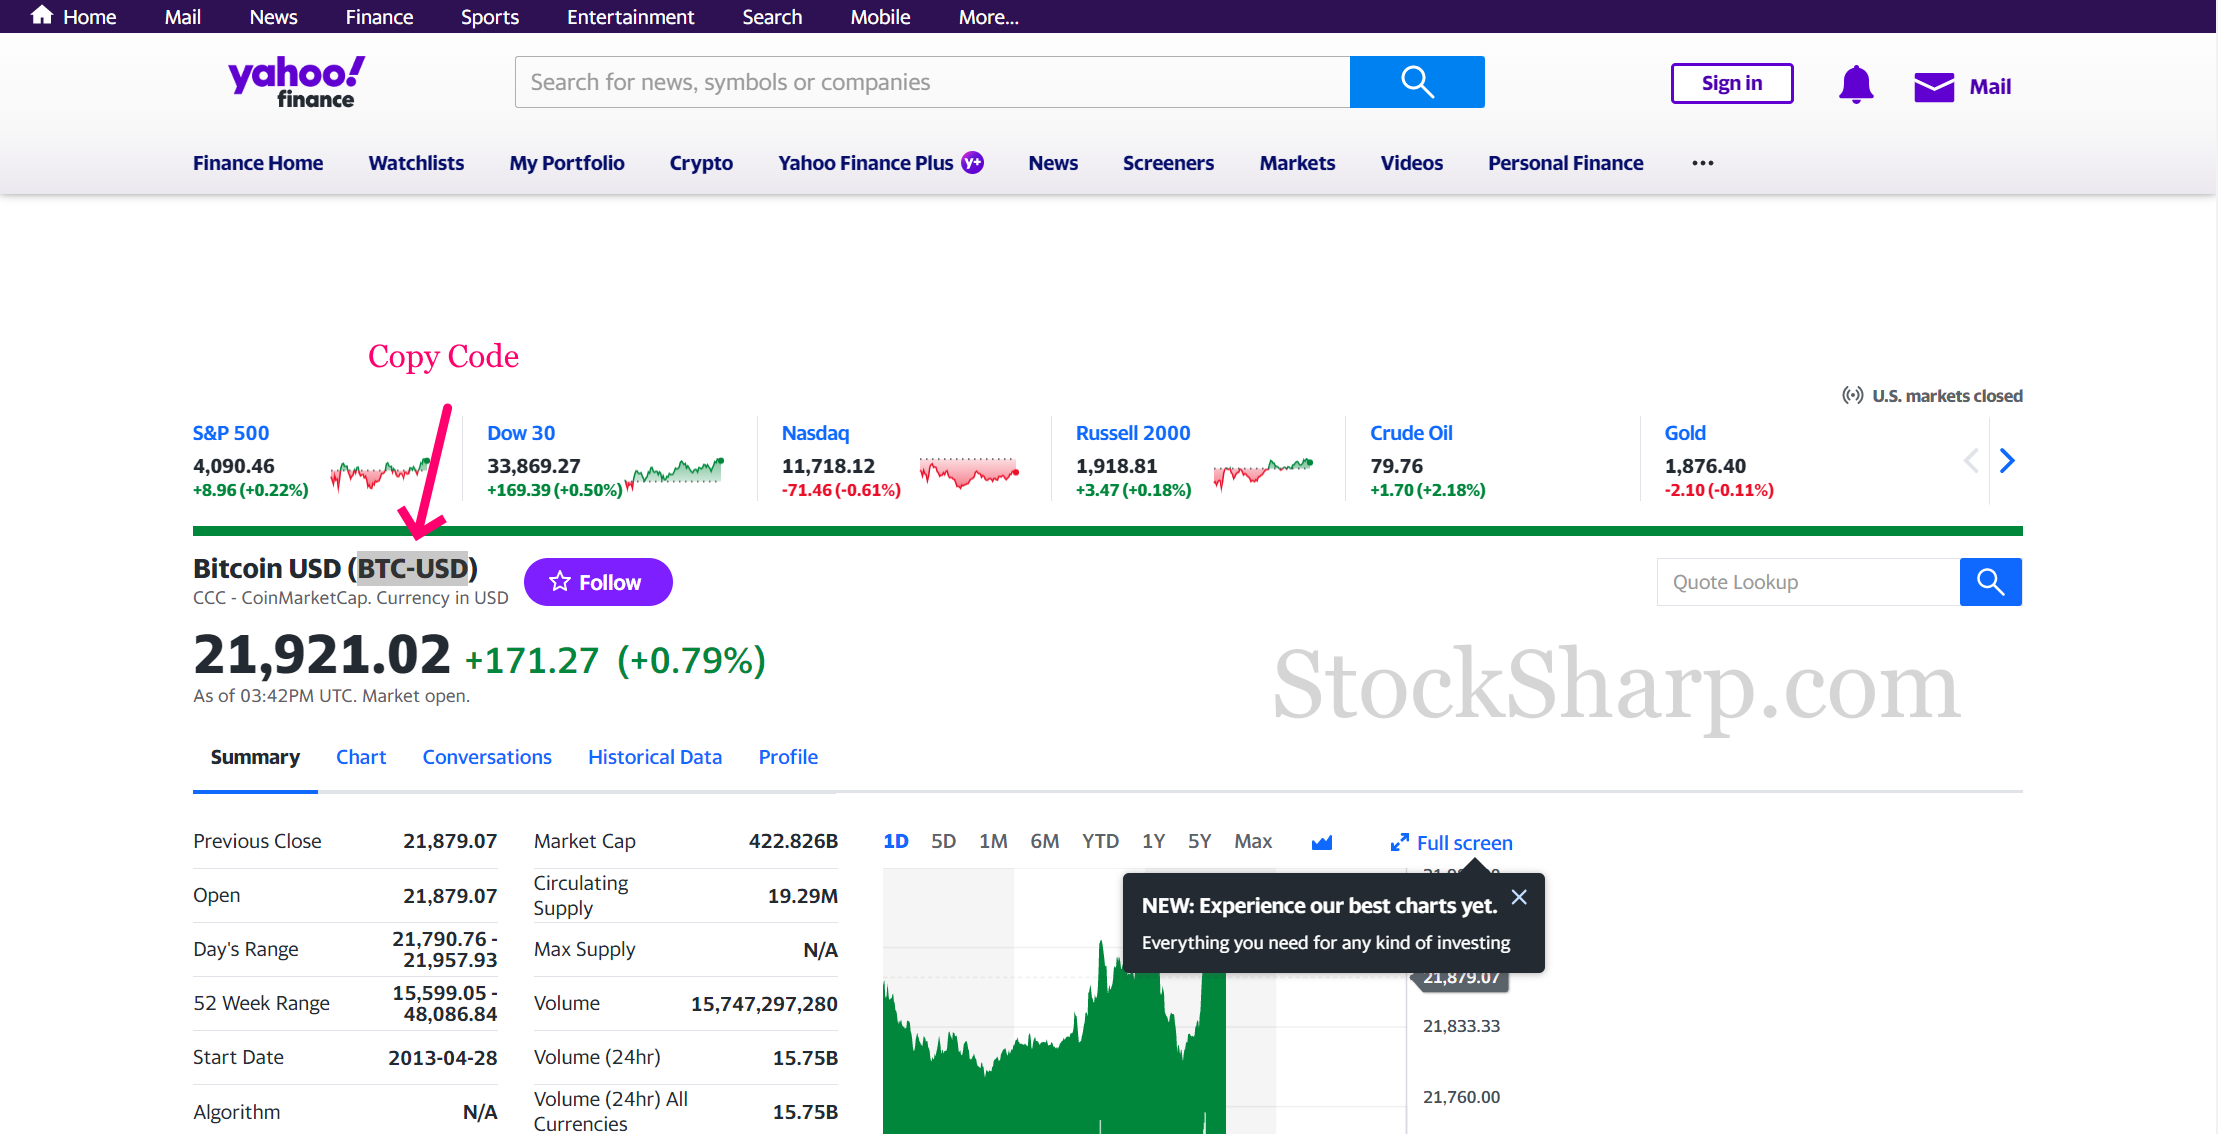The height and width of the screenshot is (1134, 2218).
Task: Click the blue search magnifier button
Action: tap(1417, 82)
